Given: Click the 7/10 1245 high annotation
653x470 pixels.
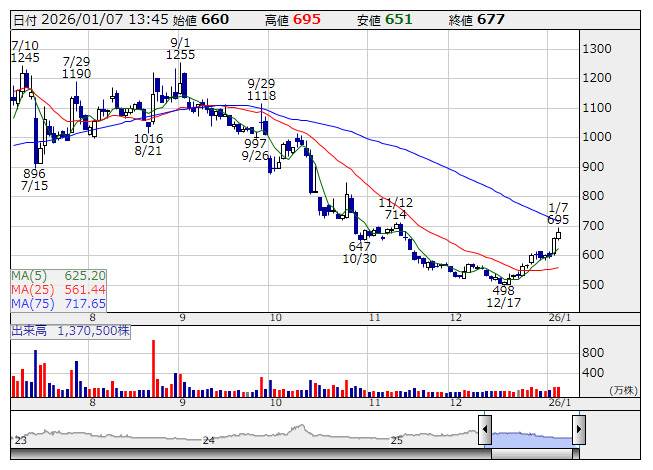Looking at the screenshot, I should tap(25, 52).
